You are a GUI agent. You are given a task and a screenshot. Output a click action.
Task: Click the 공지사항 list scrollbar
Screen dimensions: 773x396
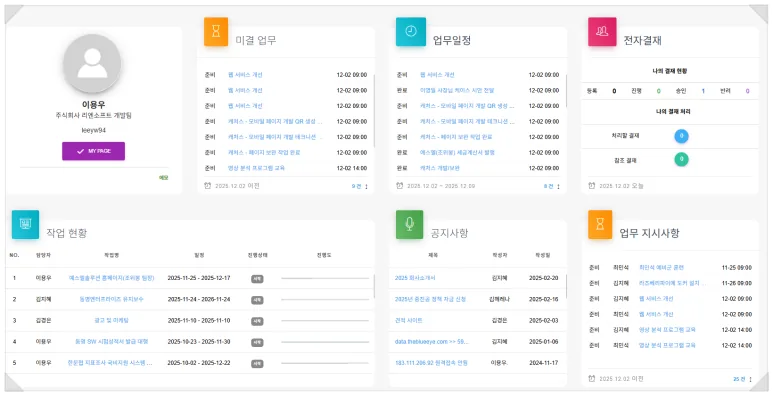tap(566, 287)
